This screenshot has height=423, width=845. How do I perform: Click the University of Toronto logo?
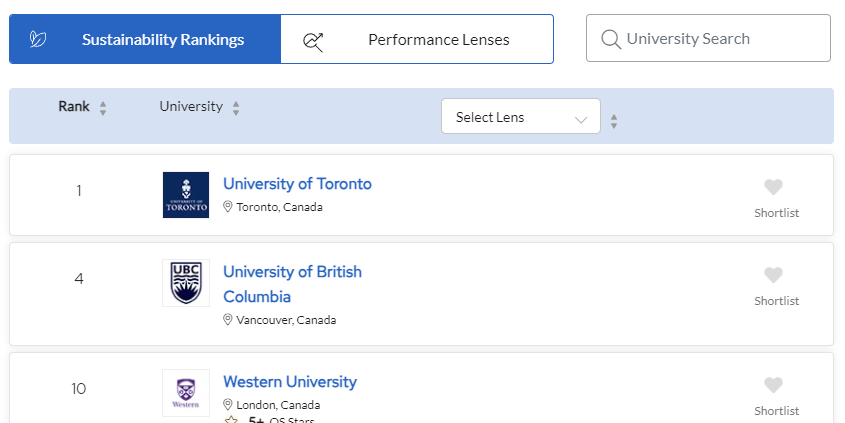point(186,195)
